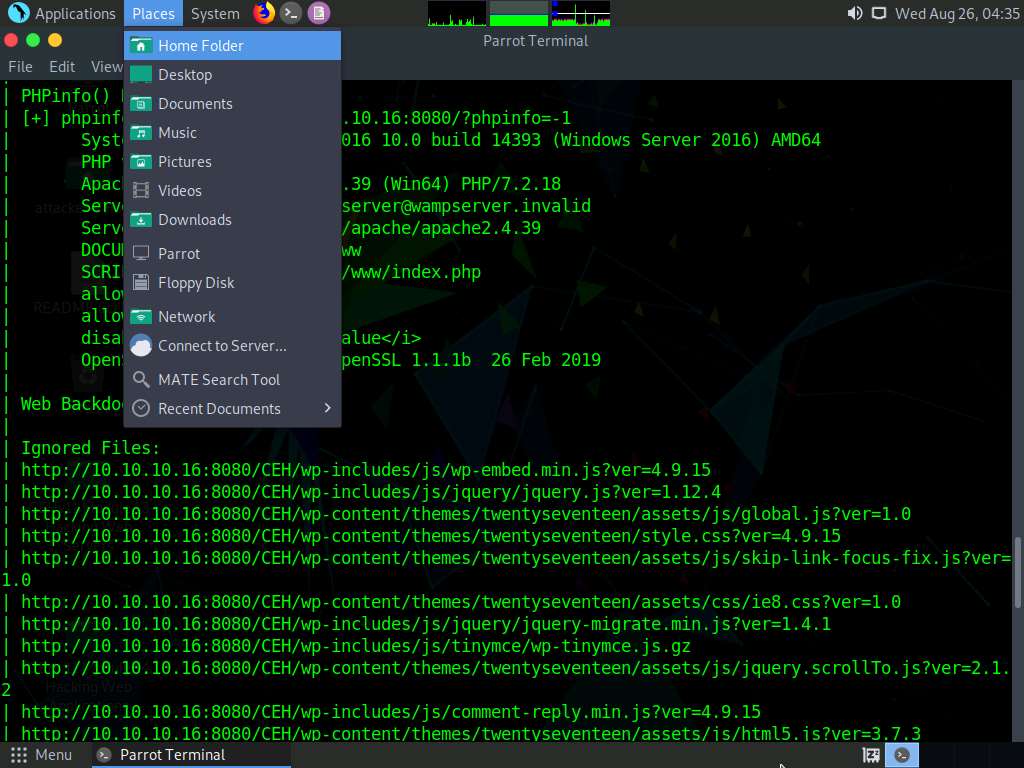Open the terminal Edit menu

tap(62, 67)
